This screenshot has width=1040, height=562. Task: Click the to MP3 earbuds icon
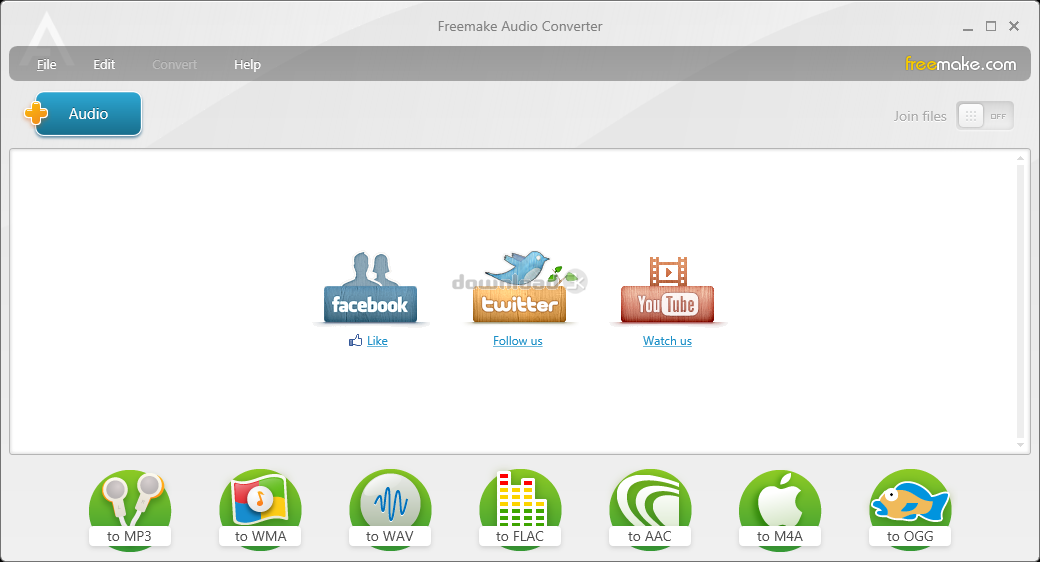point(130,509)
